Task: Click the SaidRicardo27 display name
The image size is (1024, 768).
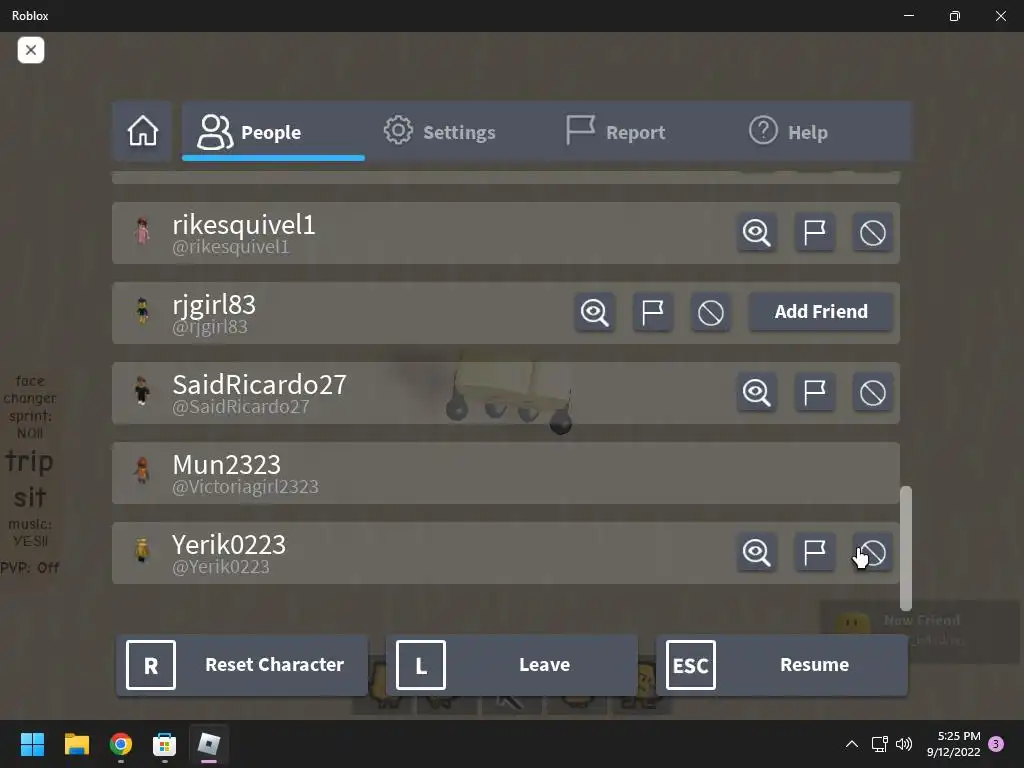Action: [259, 385]
